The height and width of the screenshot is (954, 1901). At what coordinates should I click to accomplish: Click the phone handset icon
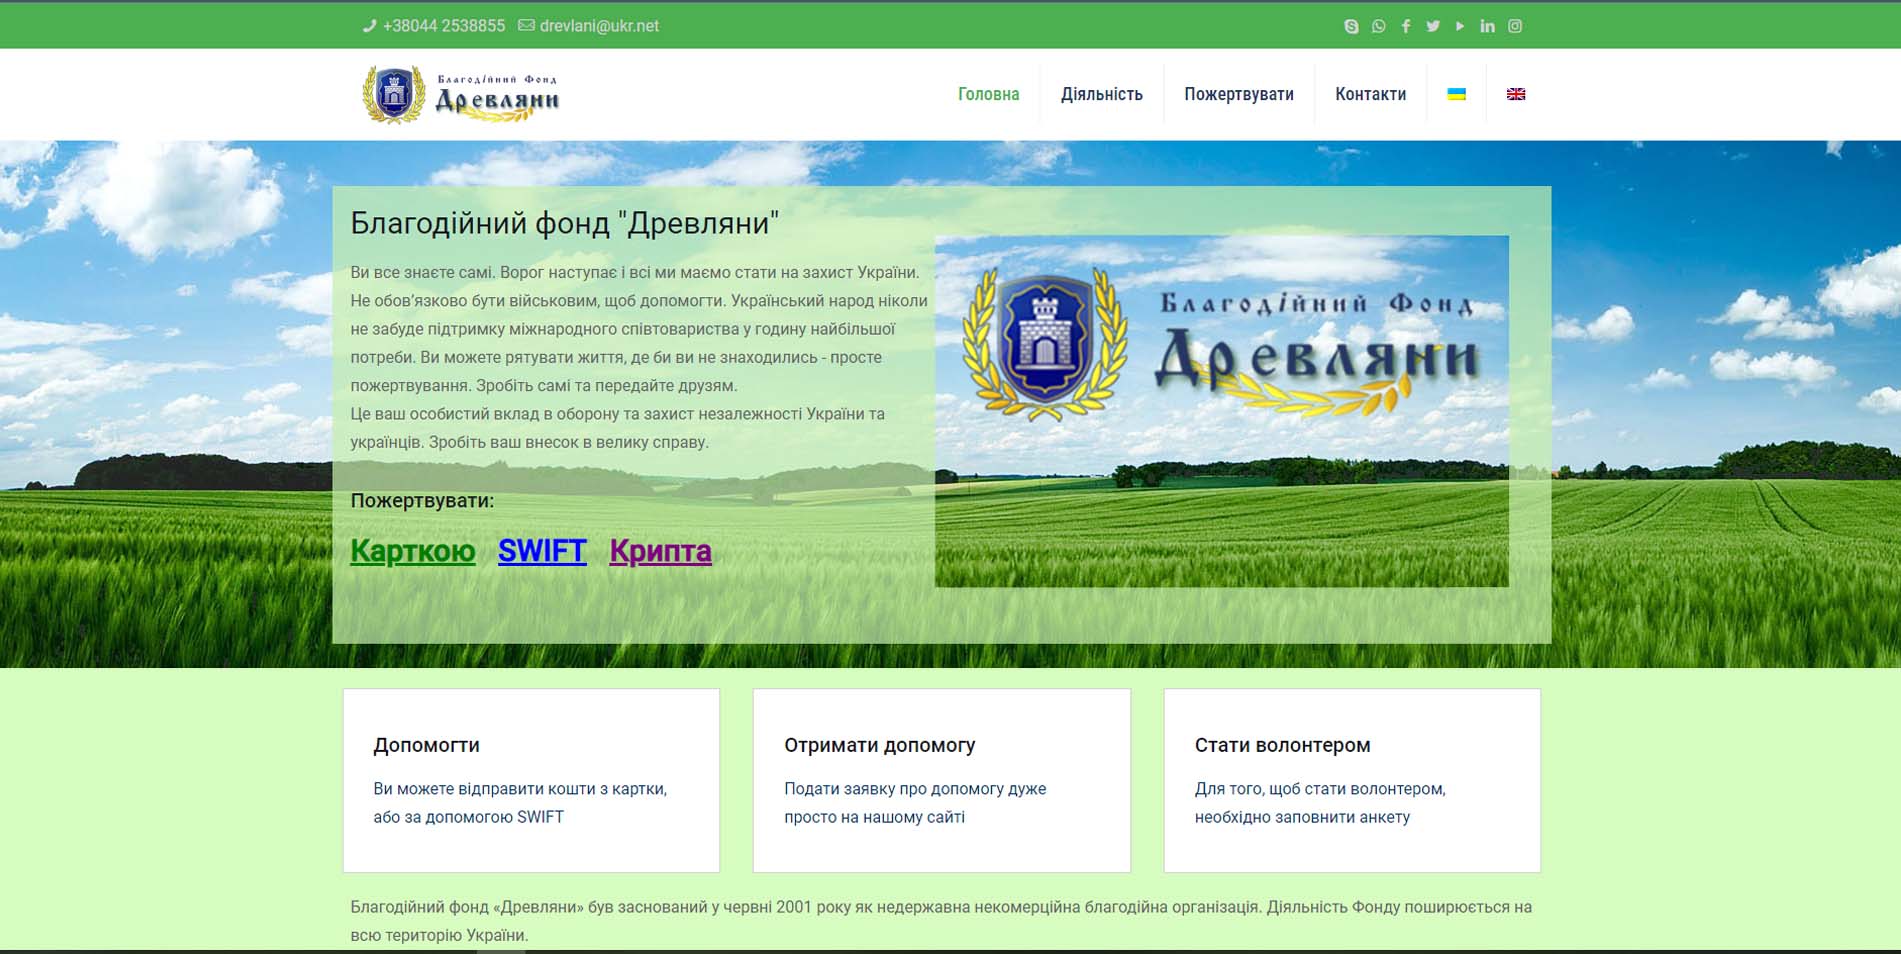tap(369, 26)
